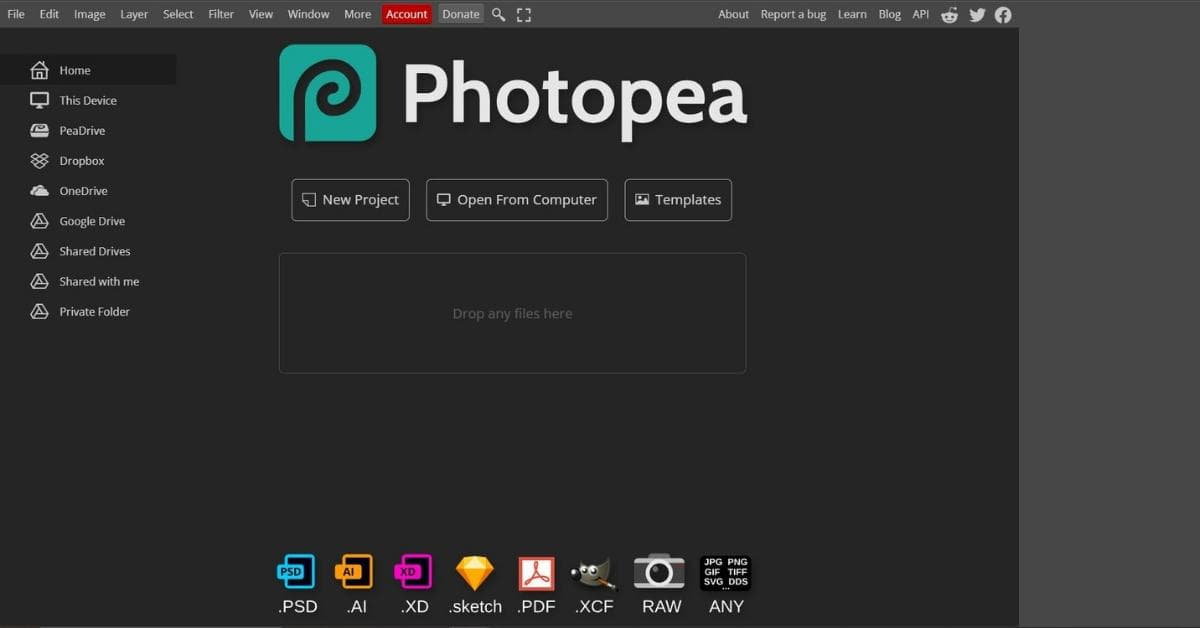Image resolution: width=1200 pixels, height=628 pixels.
Task: Click the Shared Drives icon
Action: pyautogui.click(x=39, y=251)
